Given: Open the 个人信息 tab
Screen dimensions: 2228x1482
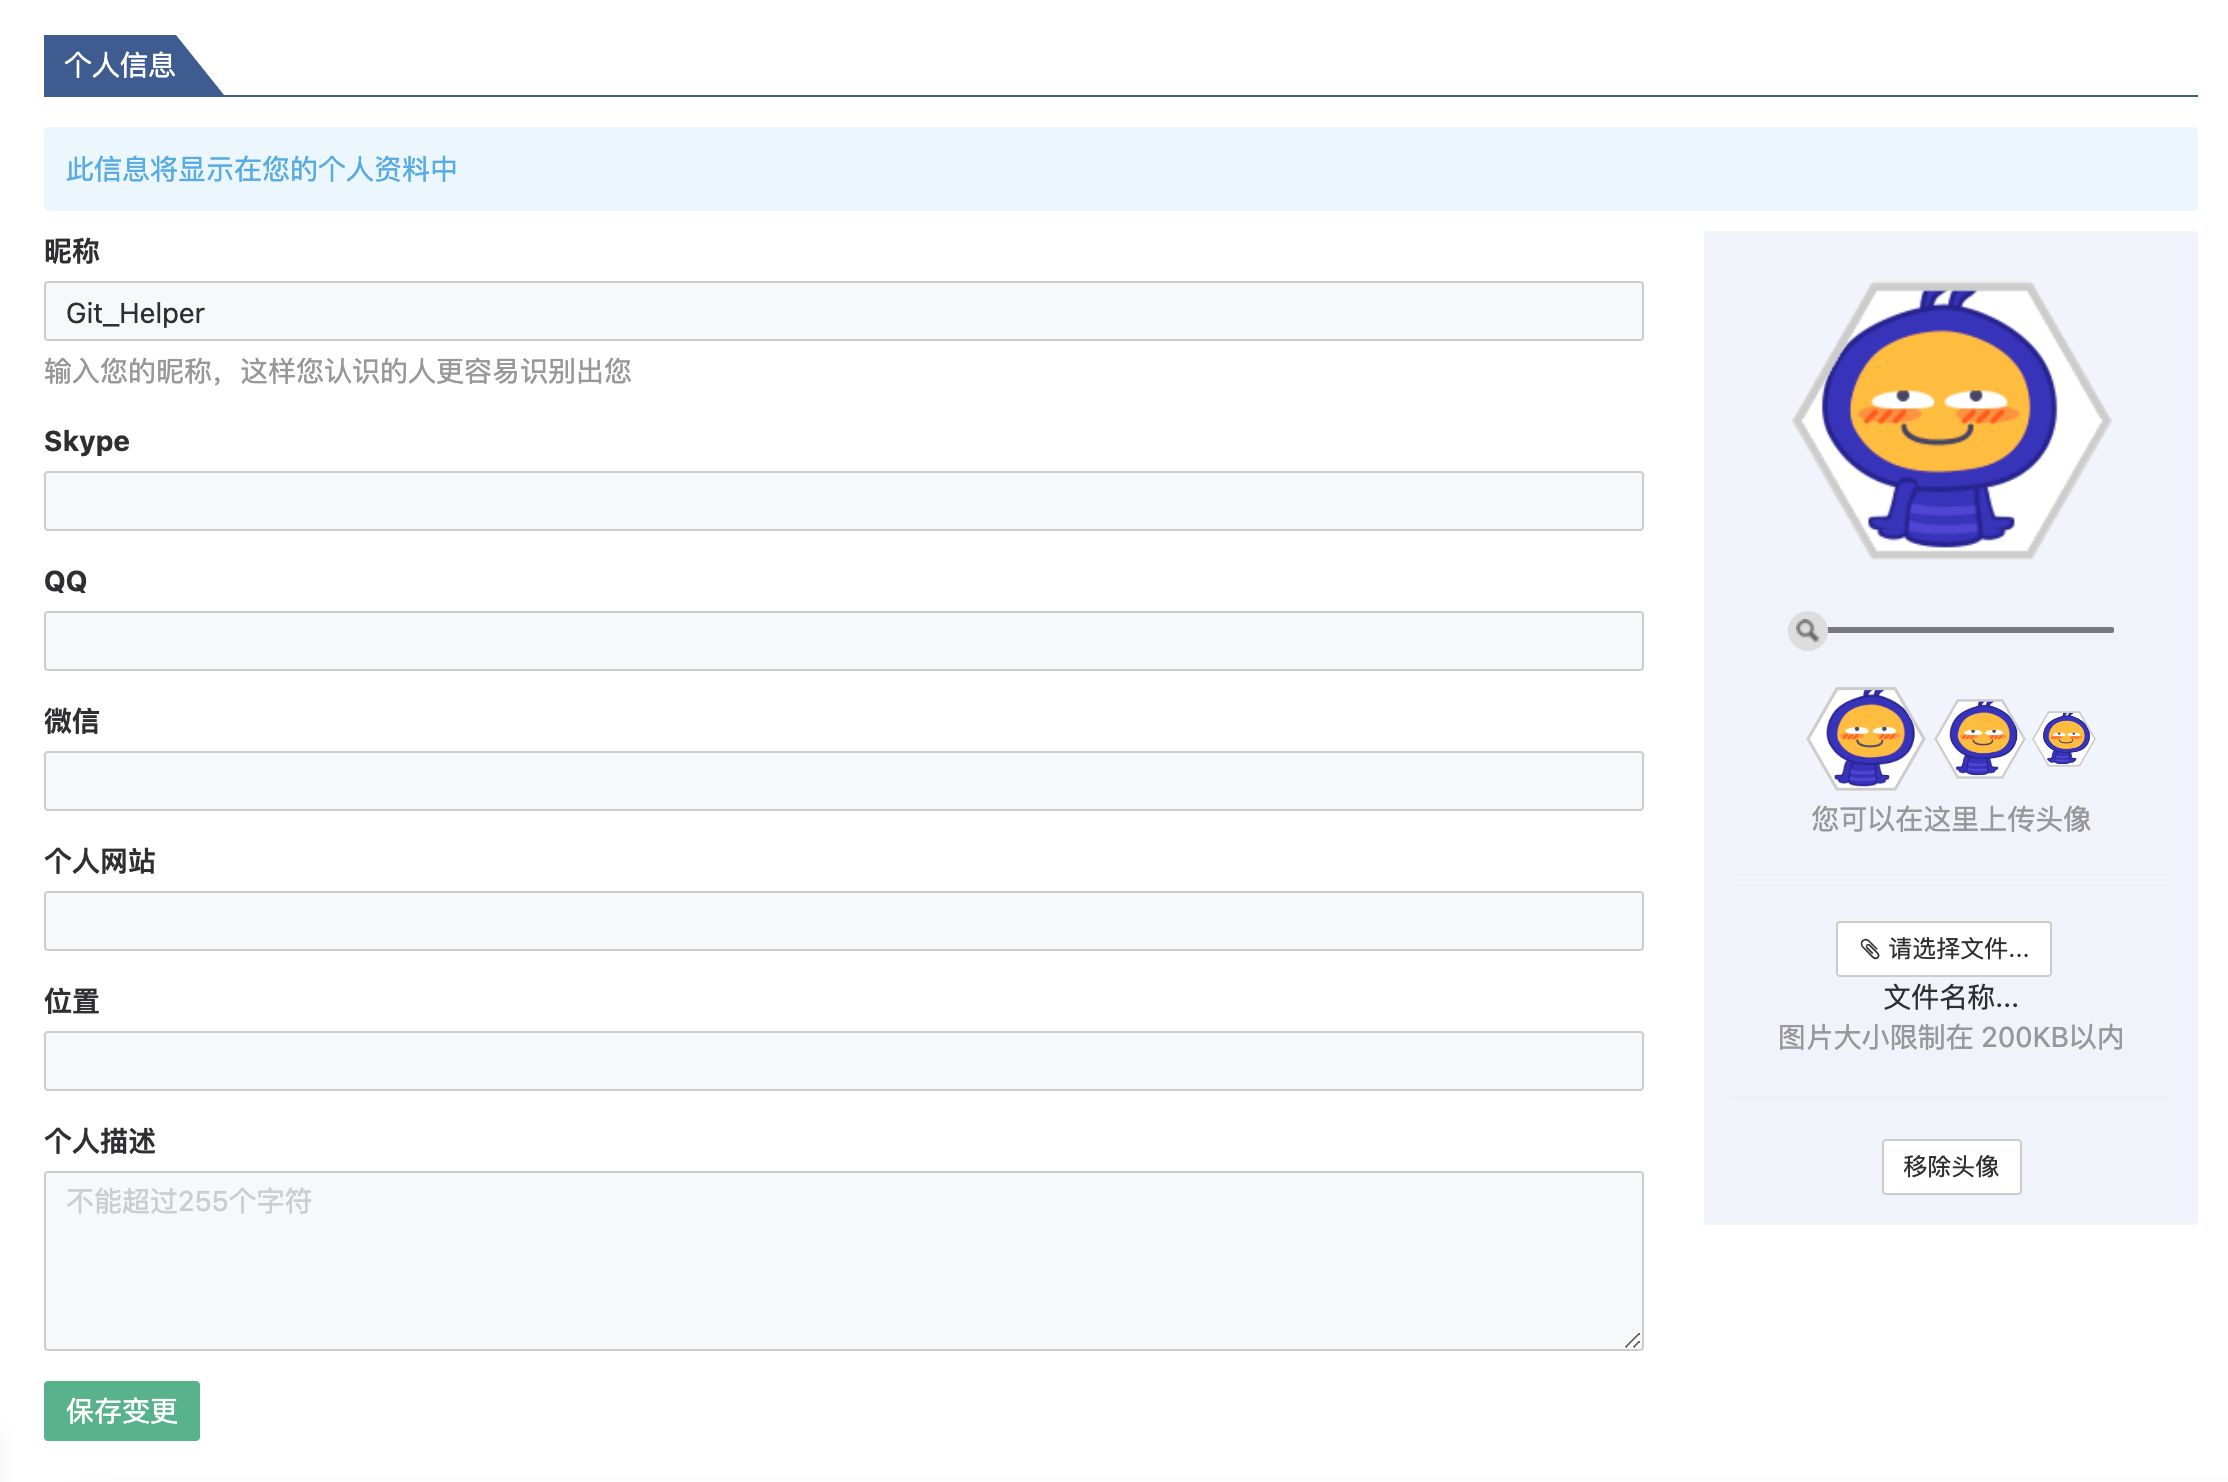Looking at the screenshot, I should (x=120, y=65).
